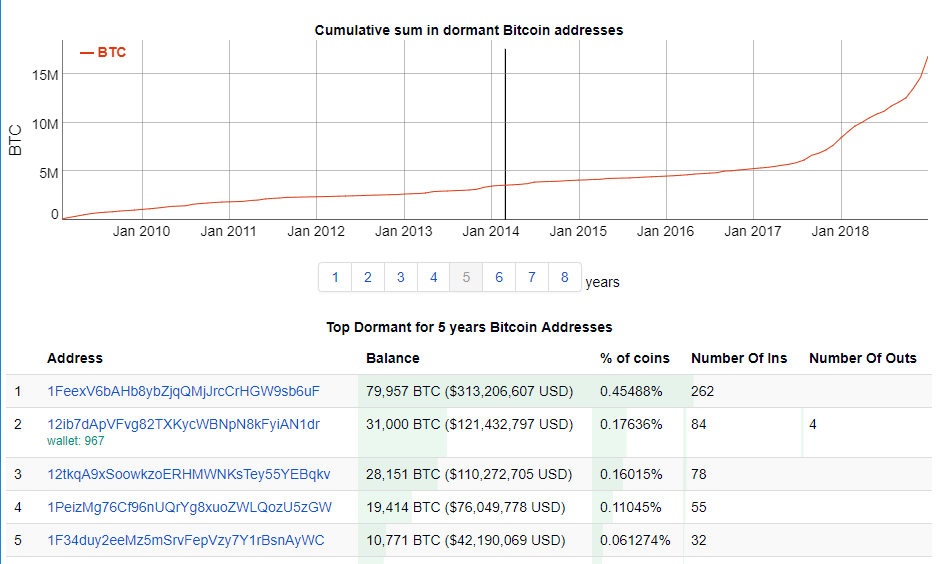
Task: Click balance 10,771 BTC ($42,190,069 USD)
Action: [x=466, y=540]
